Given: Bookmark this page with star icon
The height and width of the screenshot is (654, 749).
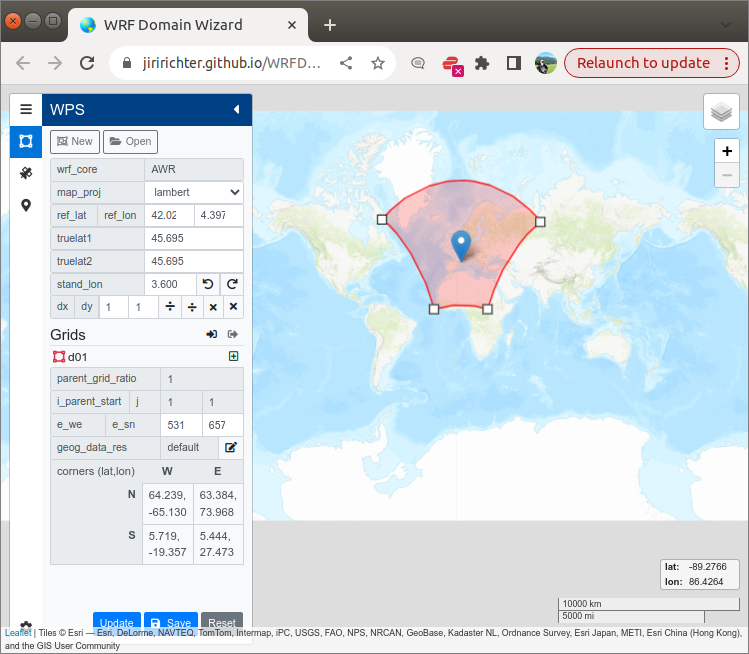Looking at the screenshot, I should (378, 63).
